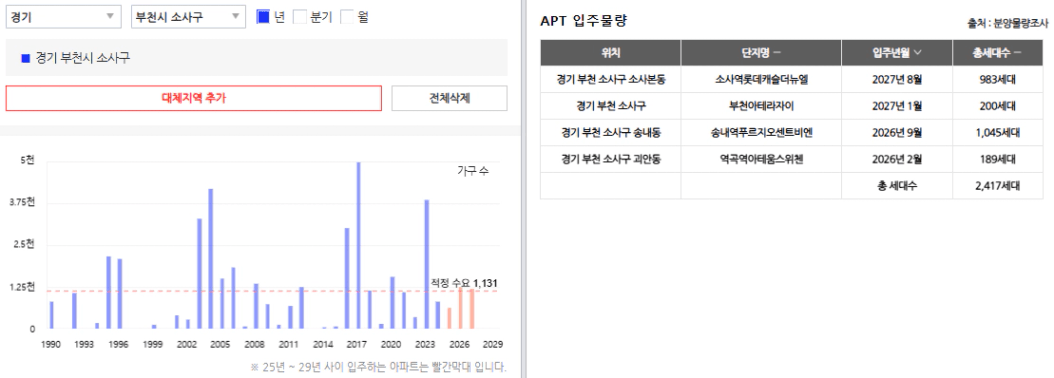Click the APT 입주물량 heading
The height and width of the screenshot is (378, 1054).
(583, 21)
